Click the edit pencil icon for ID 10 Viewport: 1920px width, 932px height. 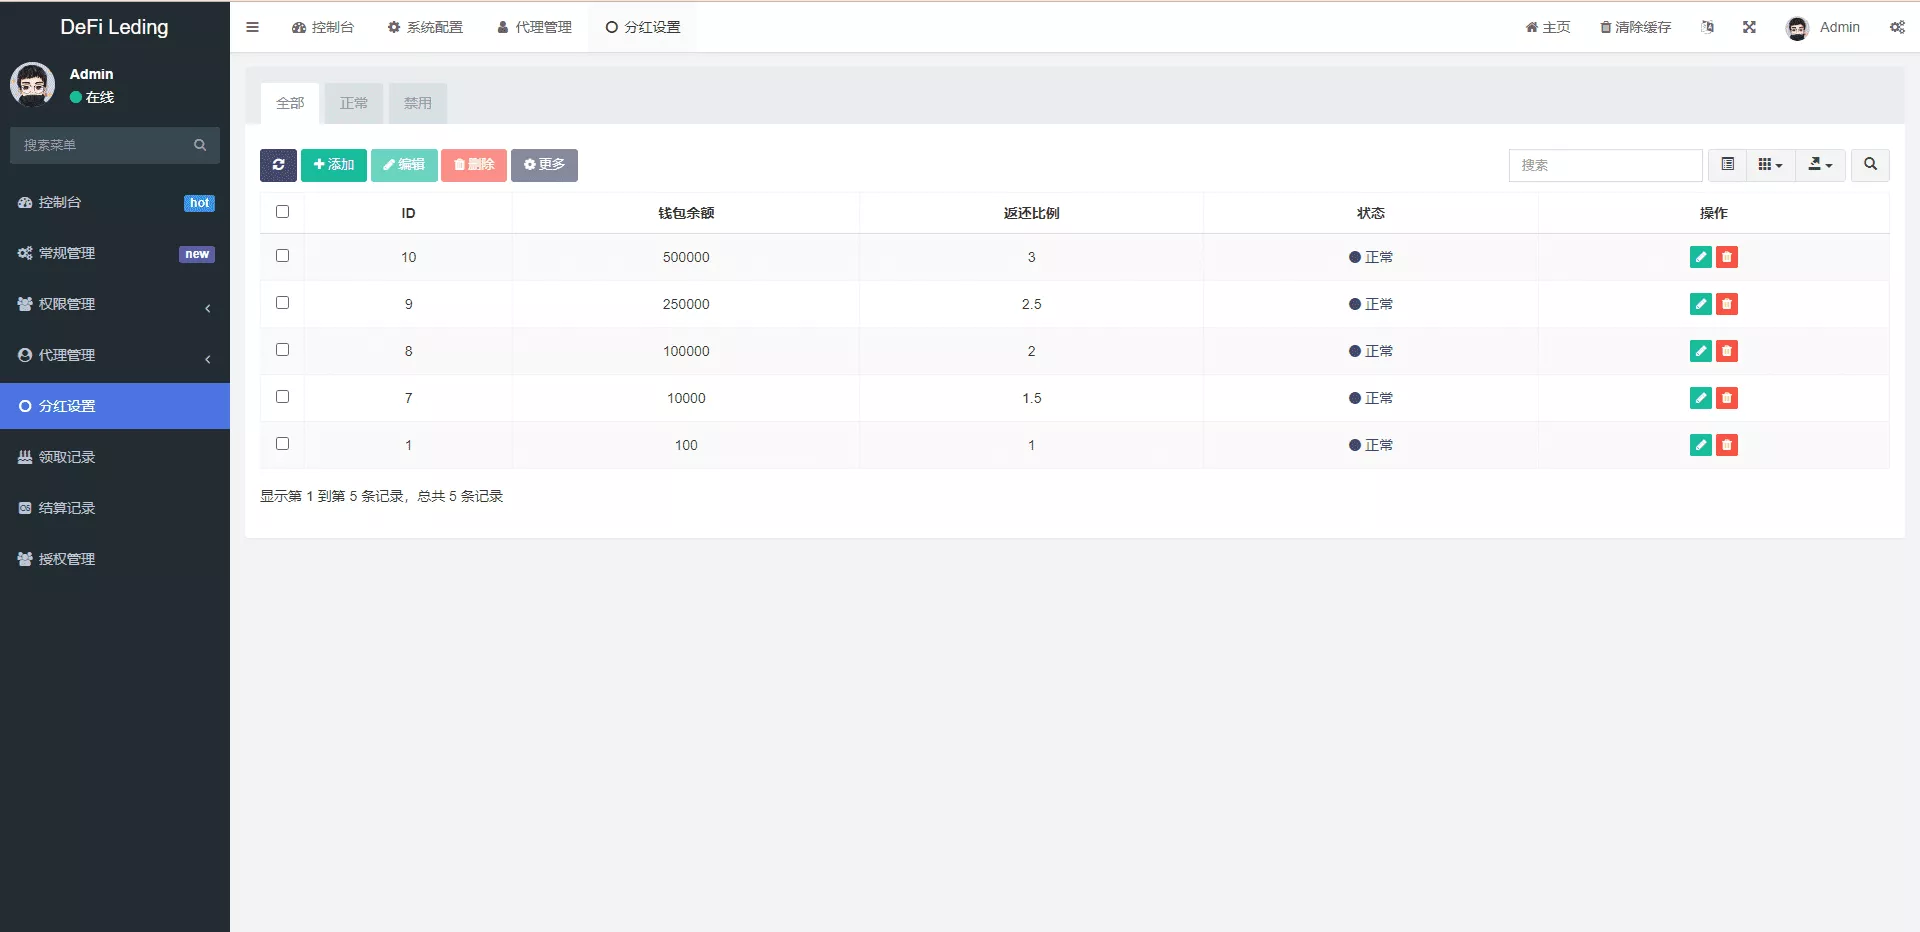[1700, 257]
